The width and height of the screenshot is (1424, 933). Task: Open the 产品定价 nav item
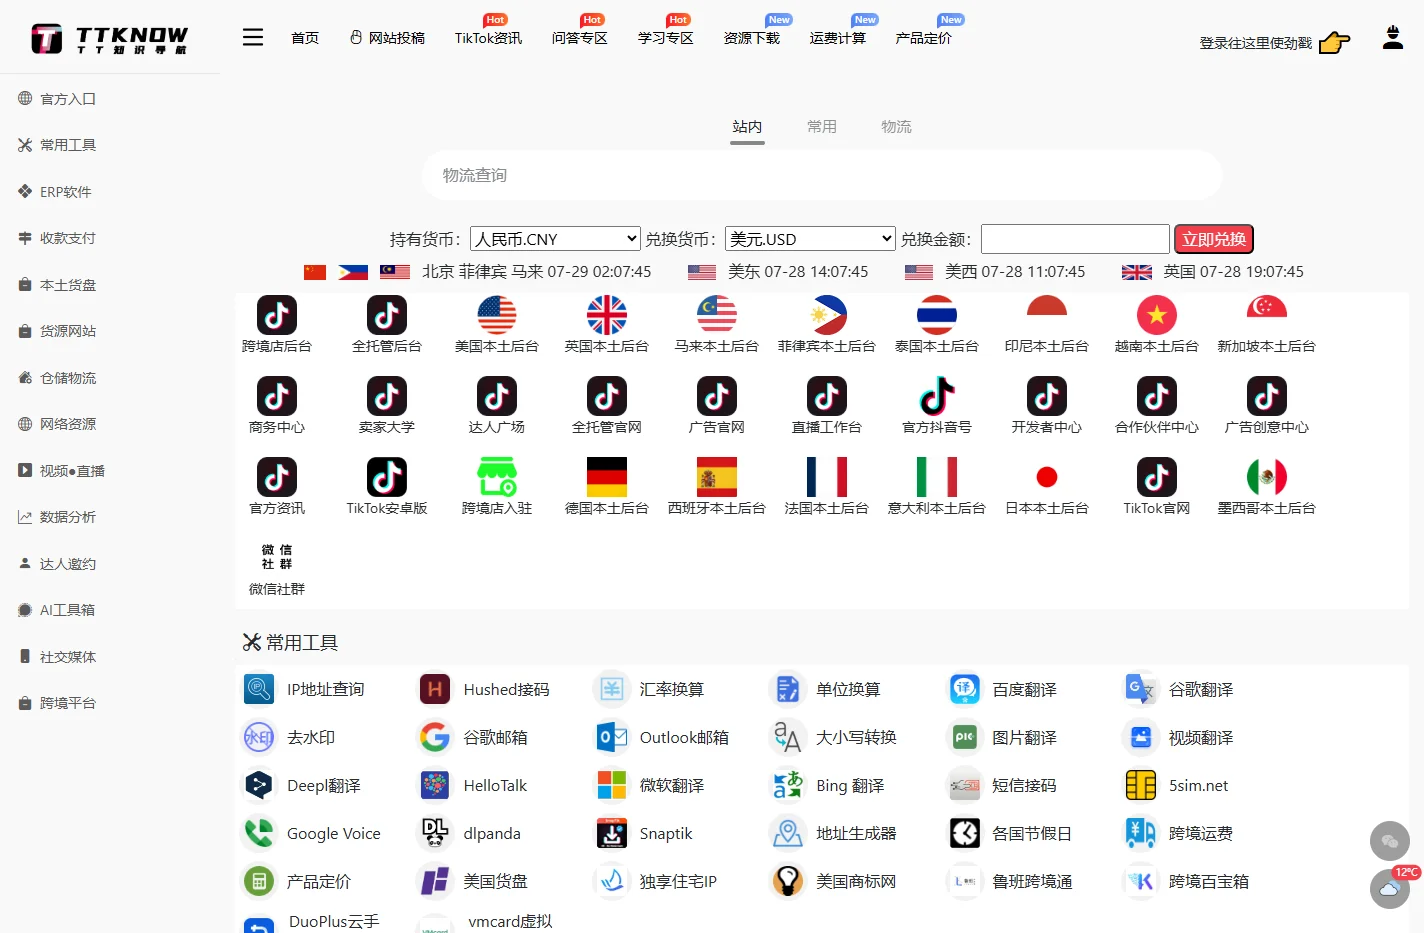(924, 38)
